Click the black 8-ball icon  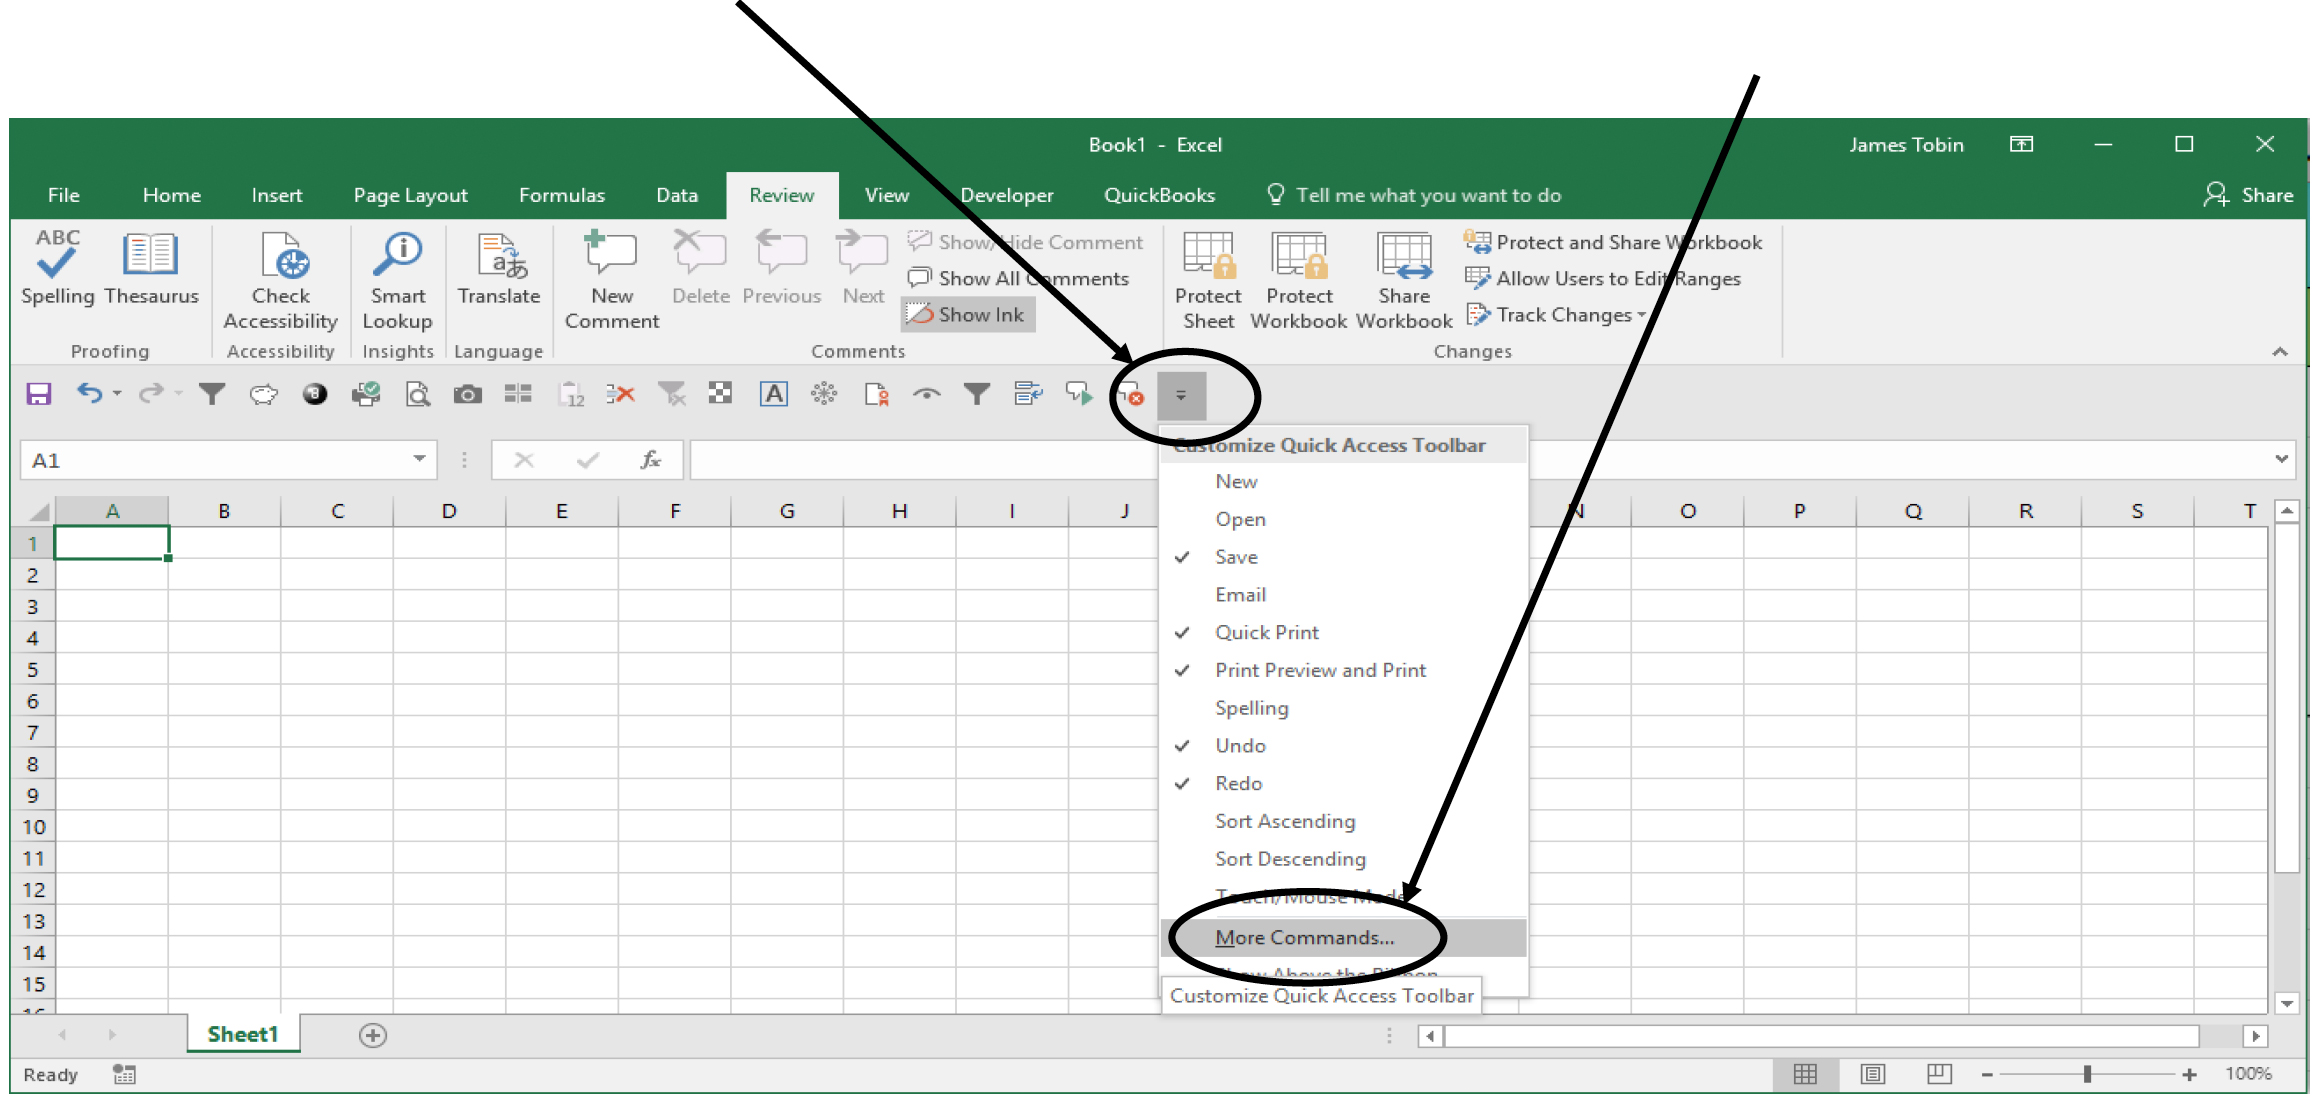315,395
